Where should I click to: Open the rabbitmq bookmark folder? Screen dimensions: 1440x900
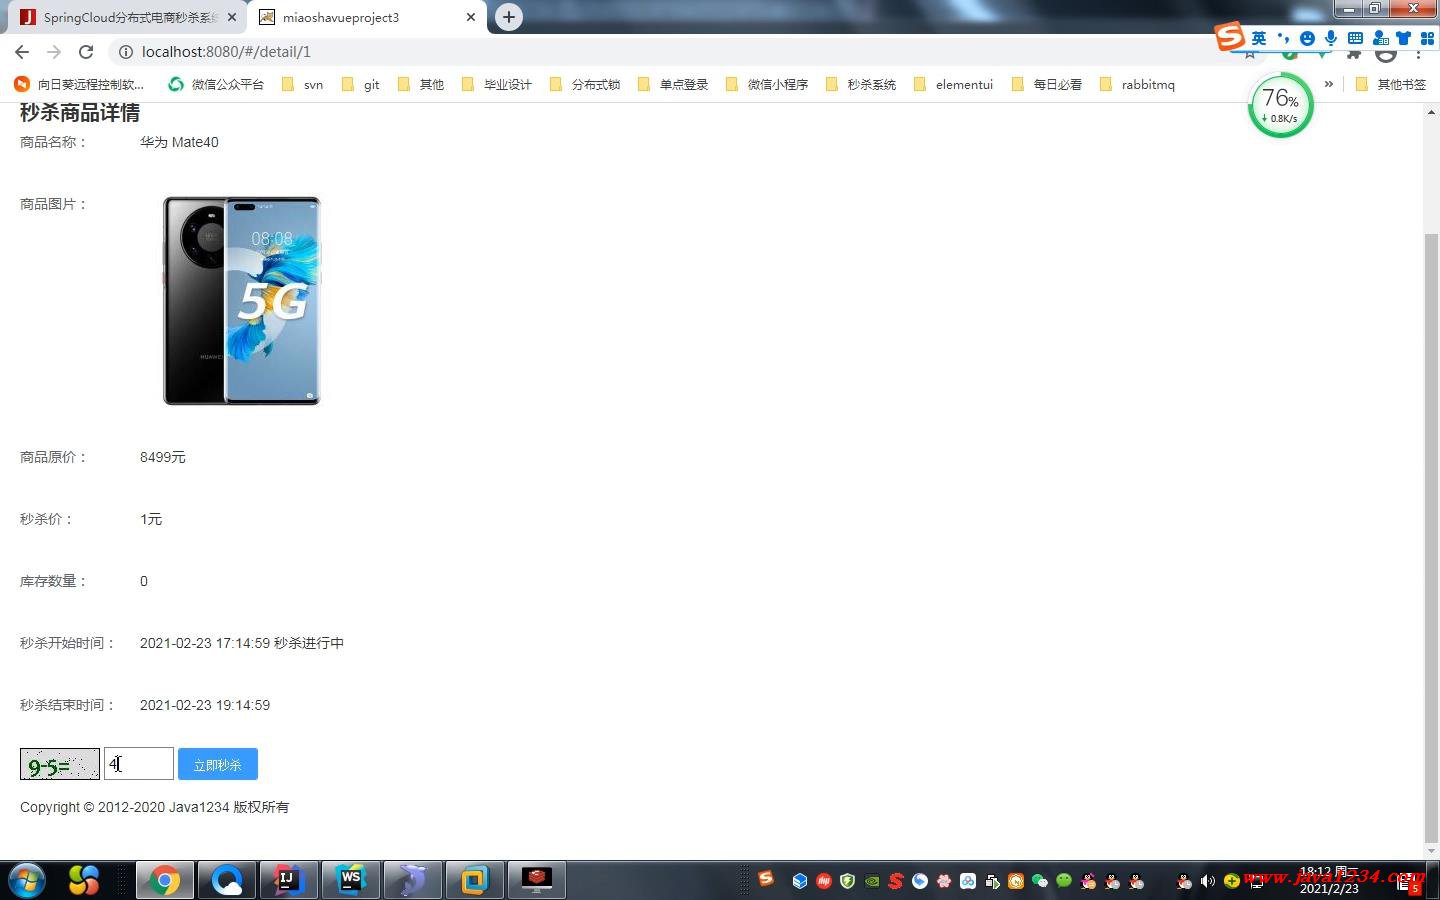coord(1137,85)
